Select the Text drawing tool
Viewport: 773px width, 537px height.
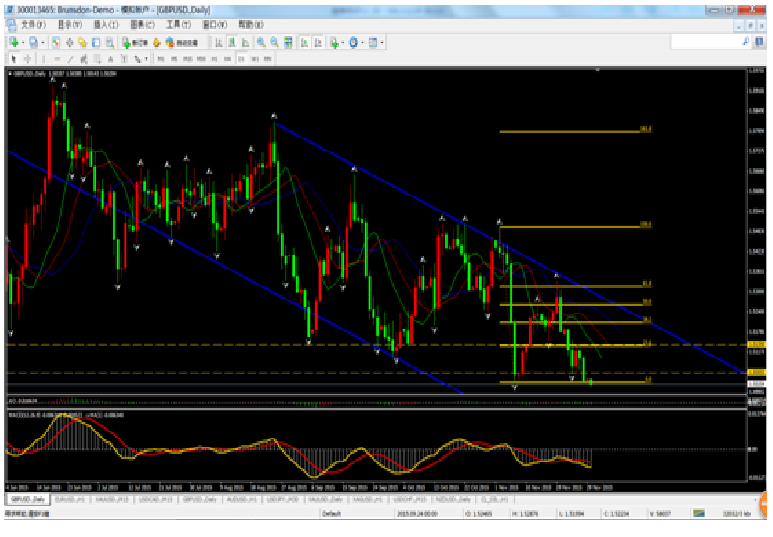tap(110, 59)
